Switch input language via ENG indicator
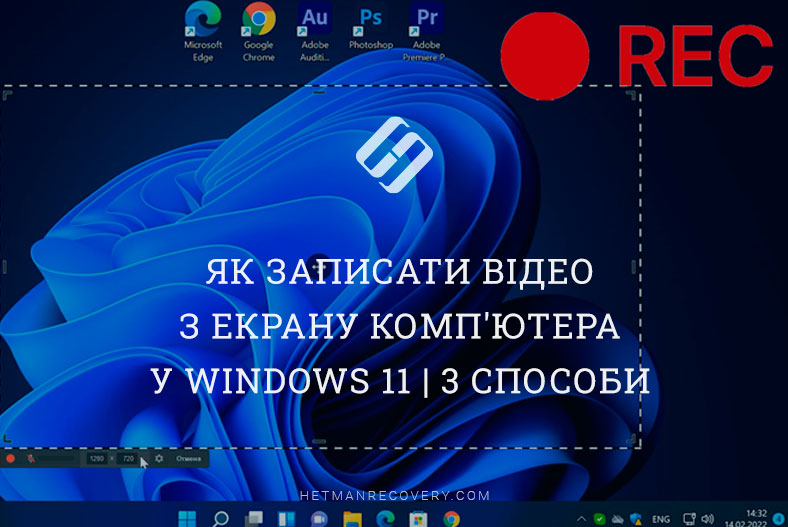 (x=661, y=519)
